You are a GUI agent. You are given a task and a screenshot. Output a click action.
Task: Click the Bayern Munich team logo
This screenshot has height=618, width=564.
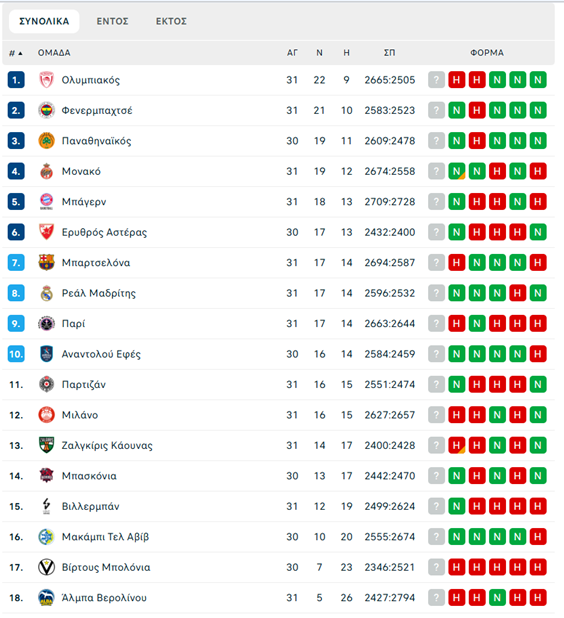tap(46, 202)
